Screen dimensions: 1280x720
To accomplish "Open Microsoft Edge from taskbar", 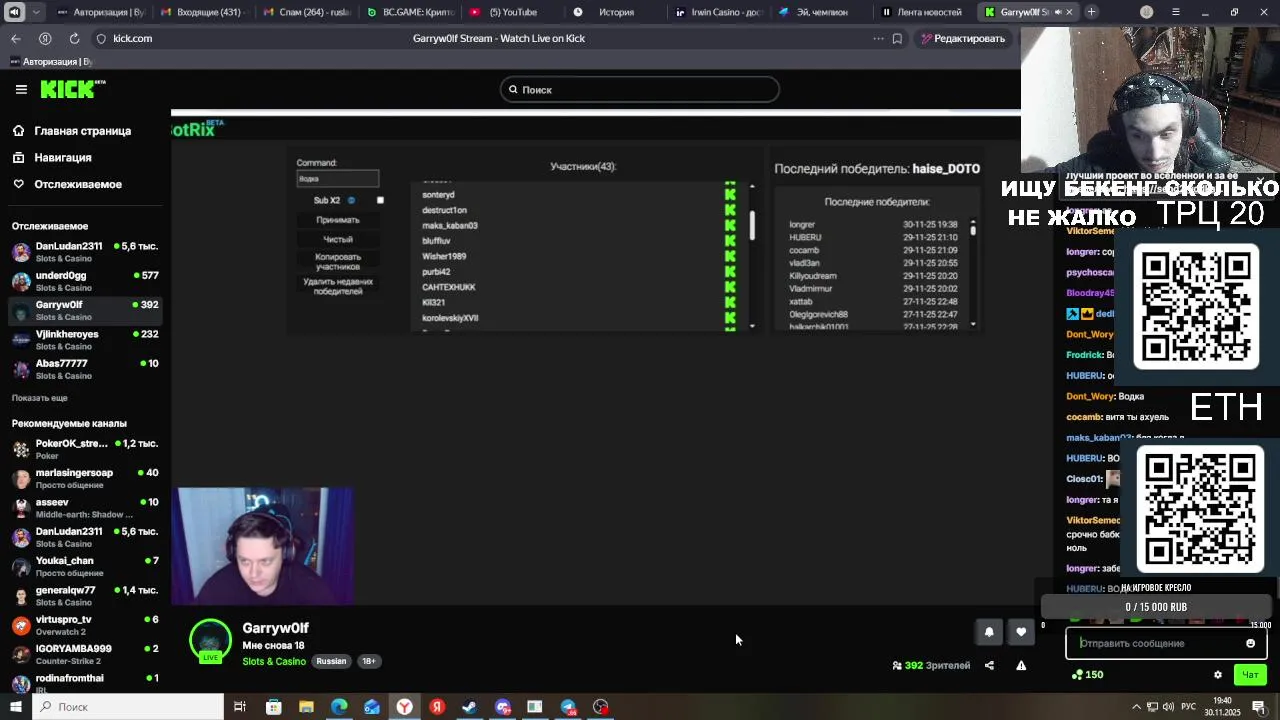I will [339, 707].
